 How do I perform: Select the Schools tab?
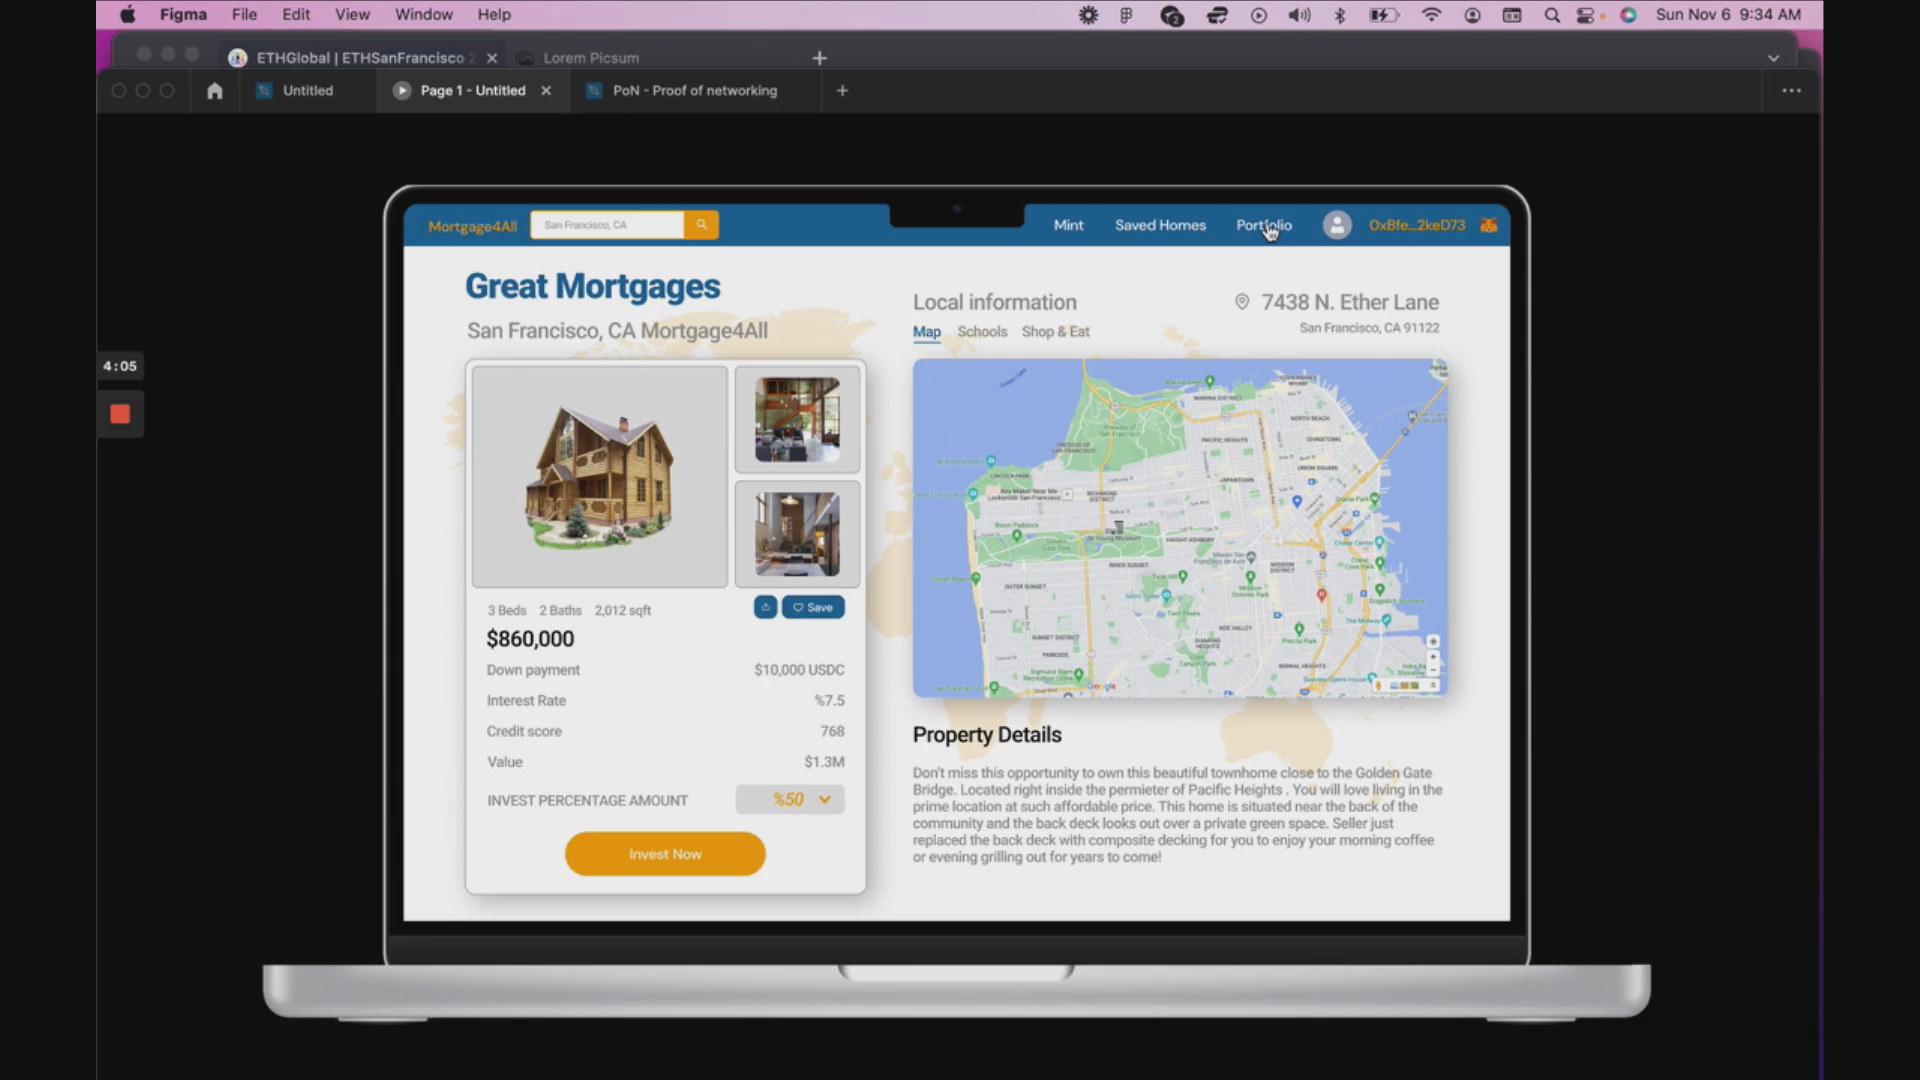pyautogui.click(x=982, y=332)
